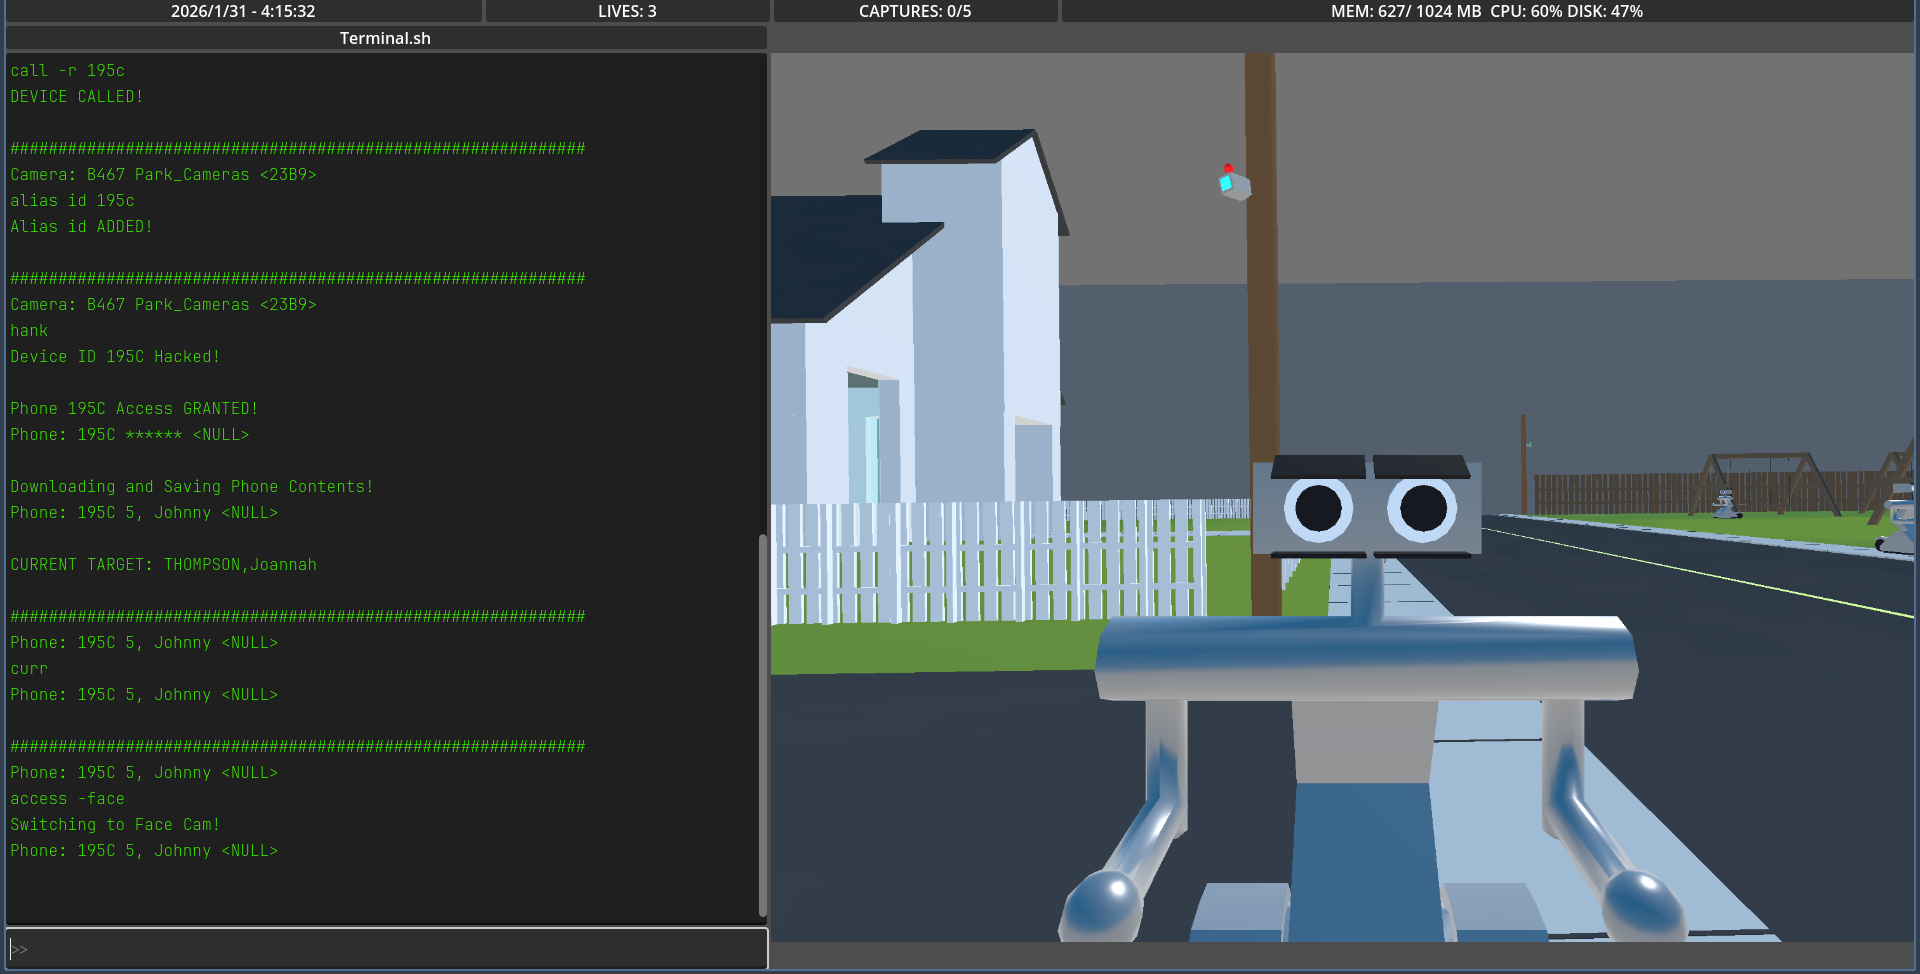Click the security camera on the utility pole
Image resolution: width=1920 pixels, height=974 pixels.
point(1234,183)
